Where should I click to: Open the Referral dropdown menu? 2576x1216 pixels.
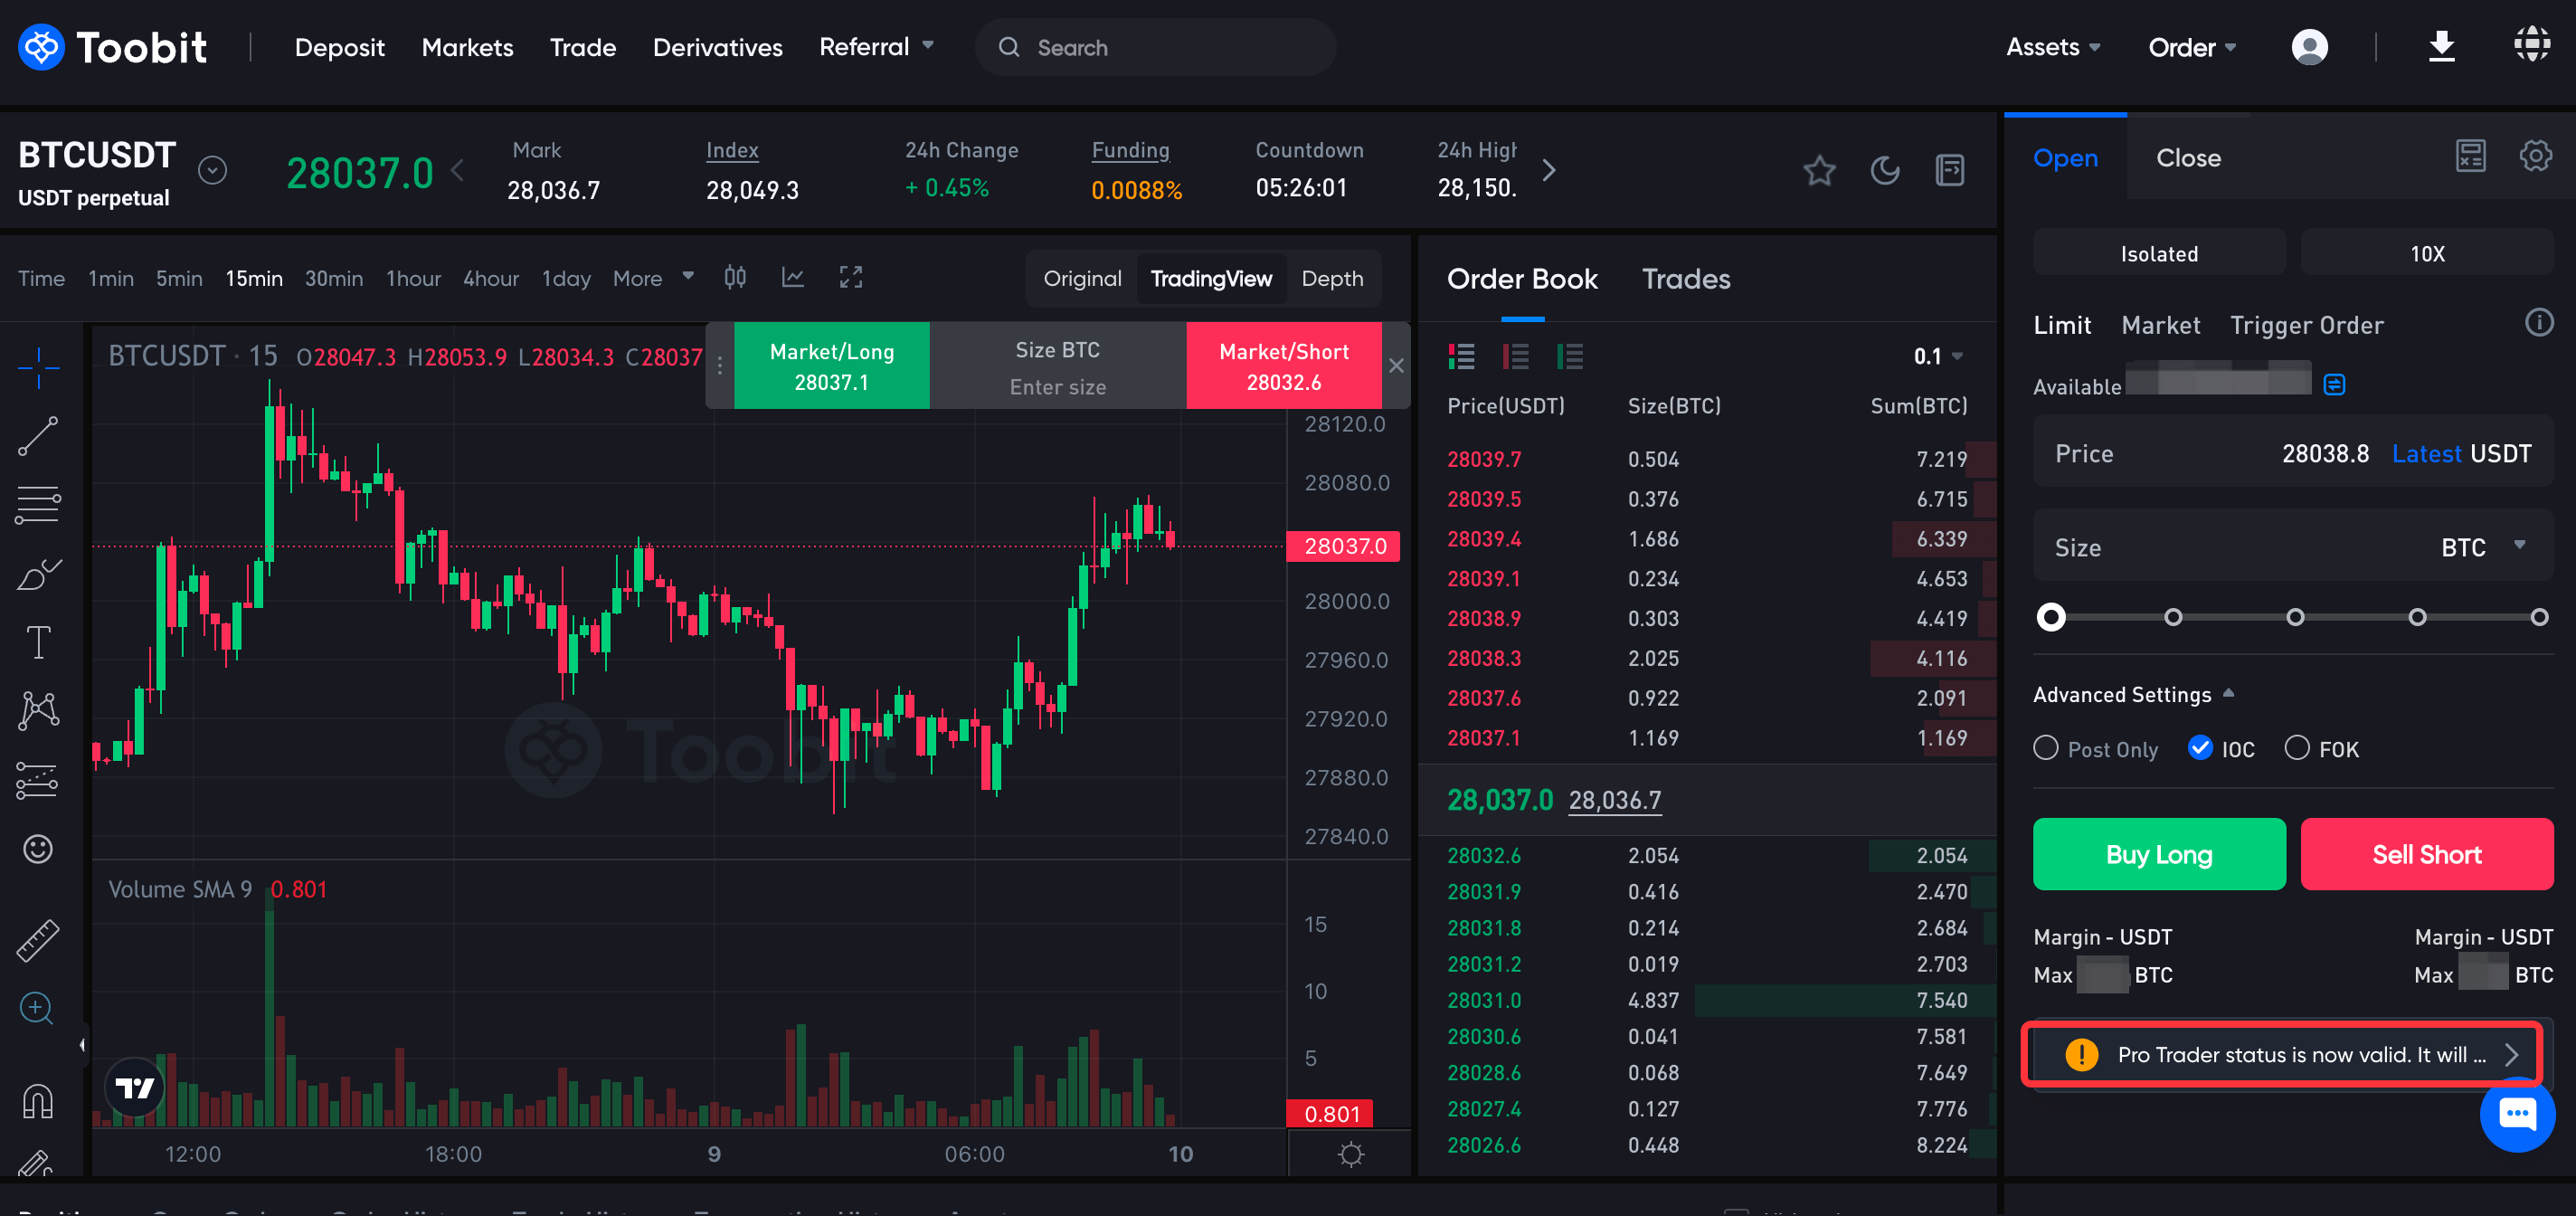(877, 46)
